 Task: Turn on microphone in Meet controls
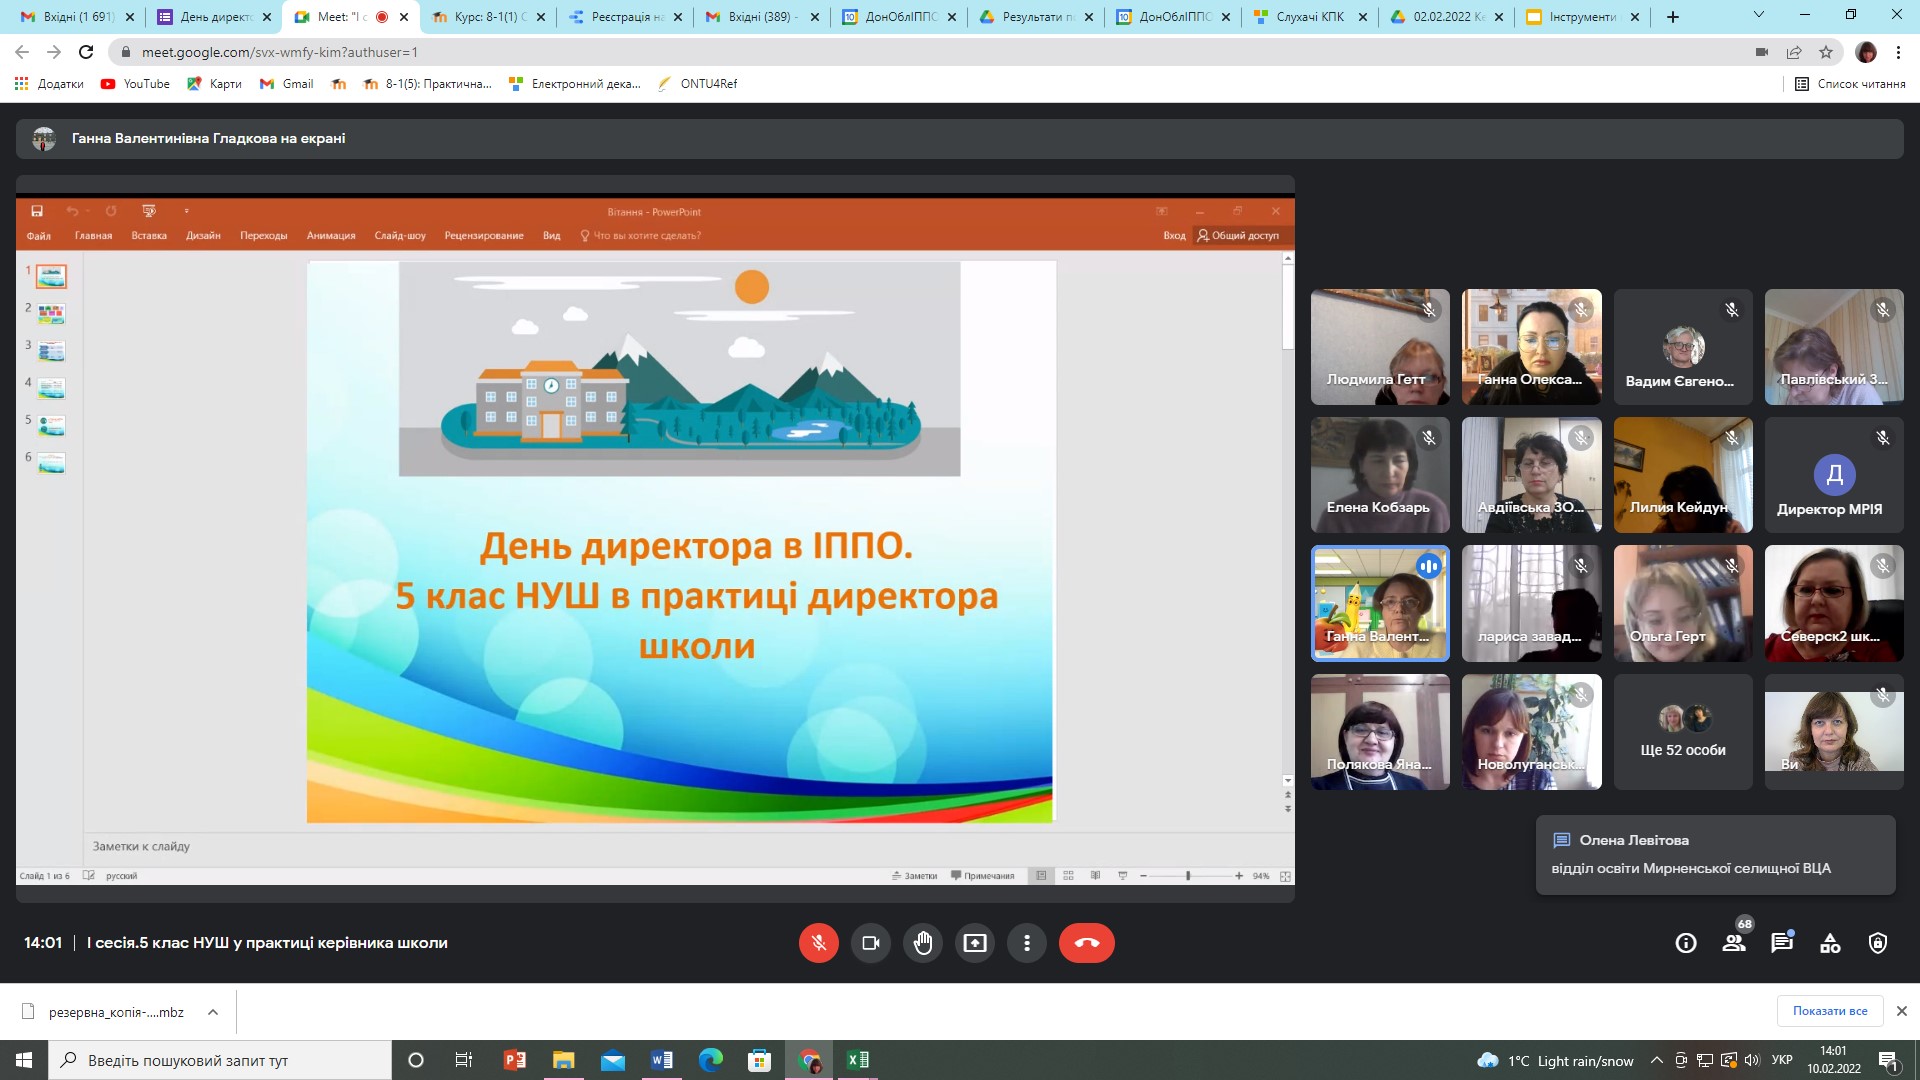click(818, 943)
